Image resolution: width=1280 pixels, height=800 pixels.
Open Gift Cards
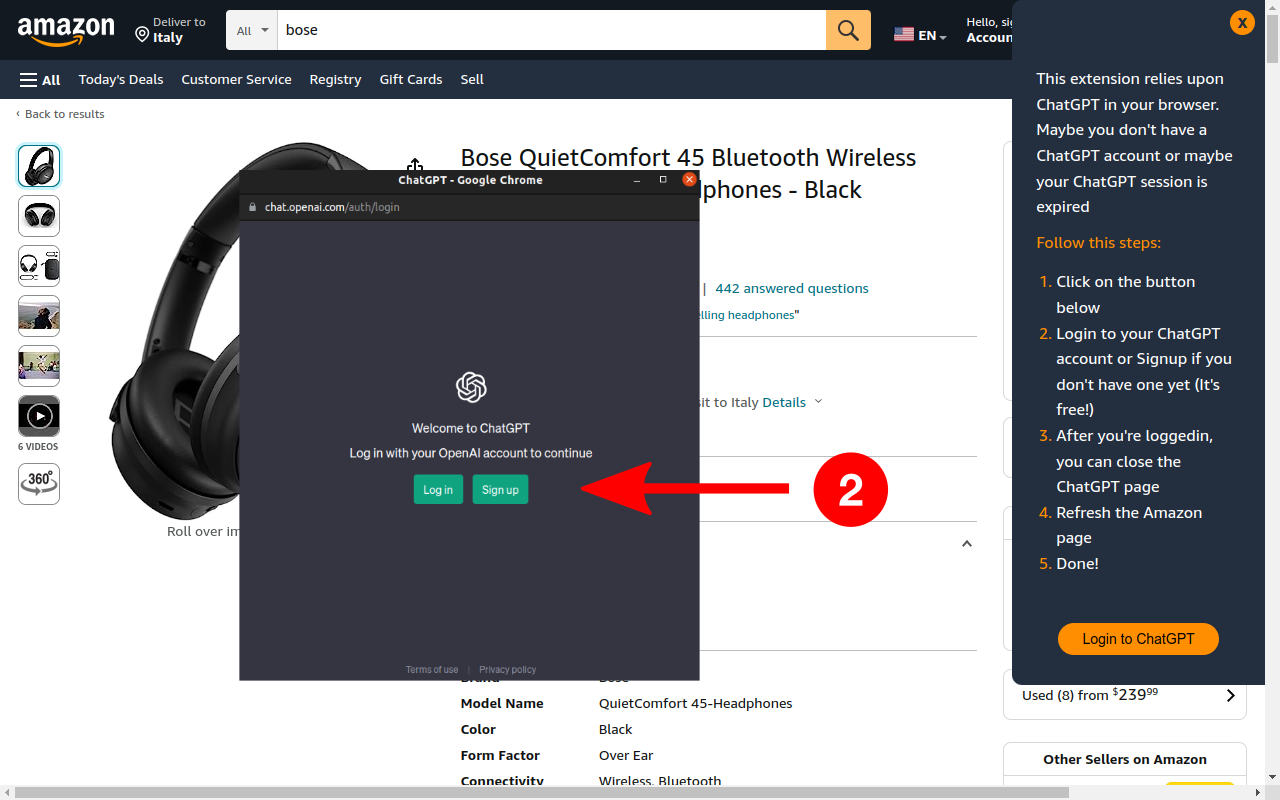(x=411, y=80)
